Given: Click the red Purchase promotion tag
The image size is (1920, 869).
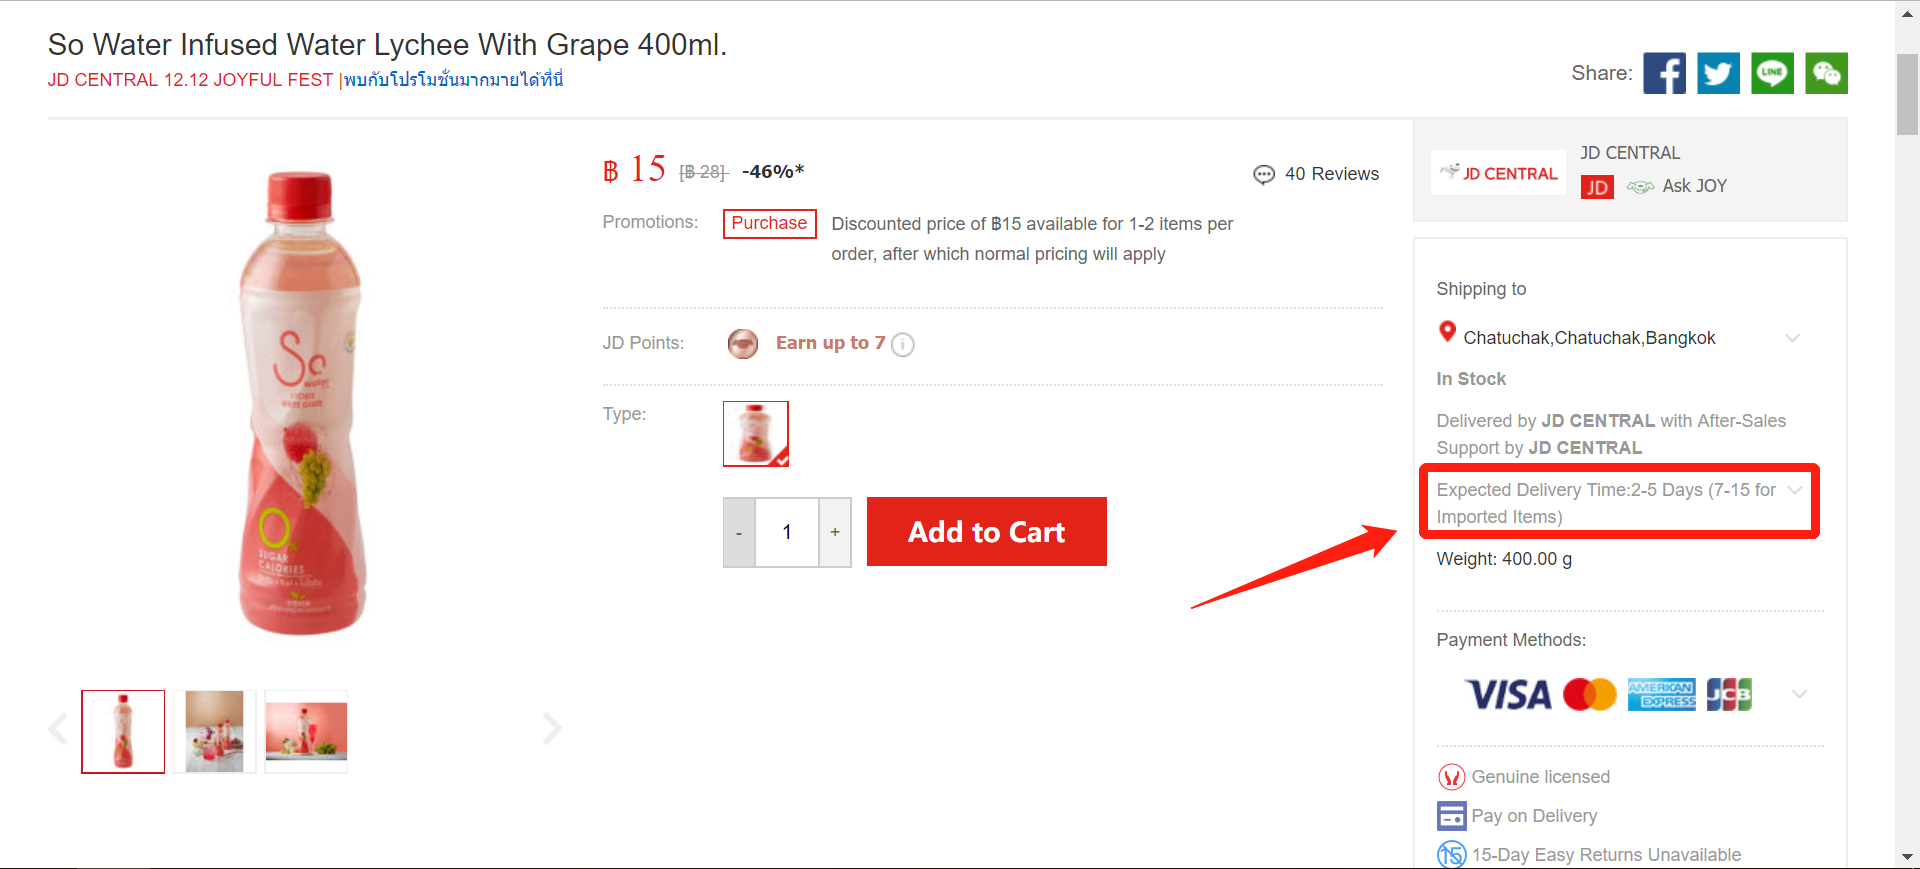Looking at the screenshot, I should (770, 223).
